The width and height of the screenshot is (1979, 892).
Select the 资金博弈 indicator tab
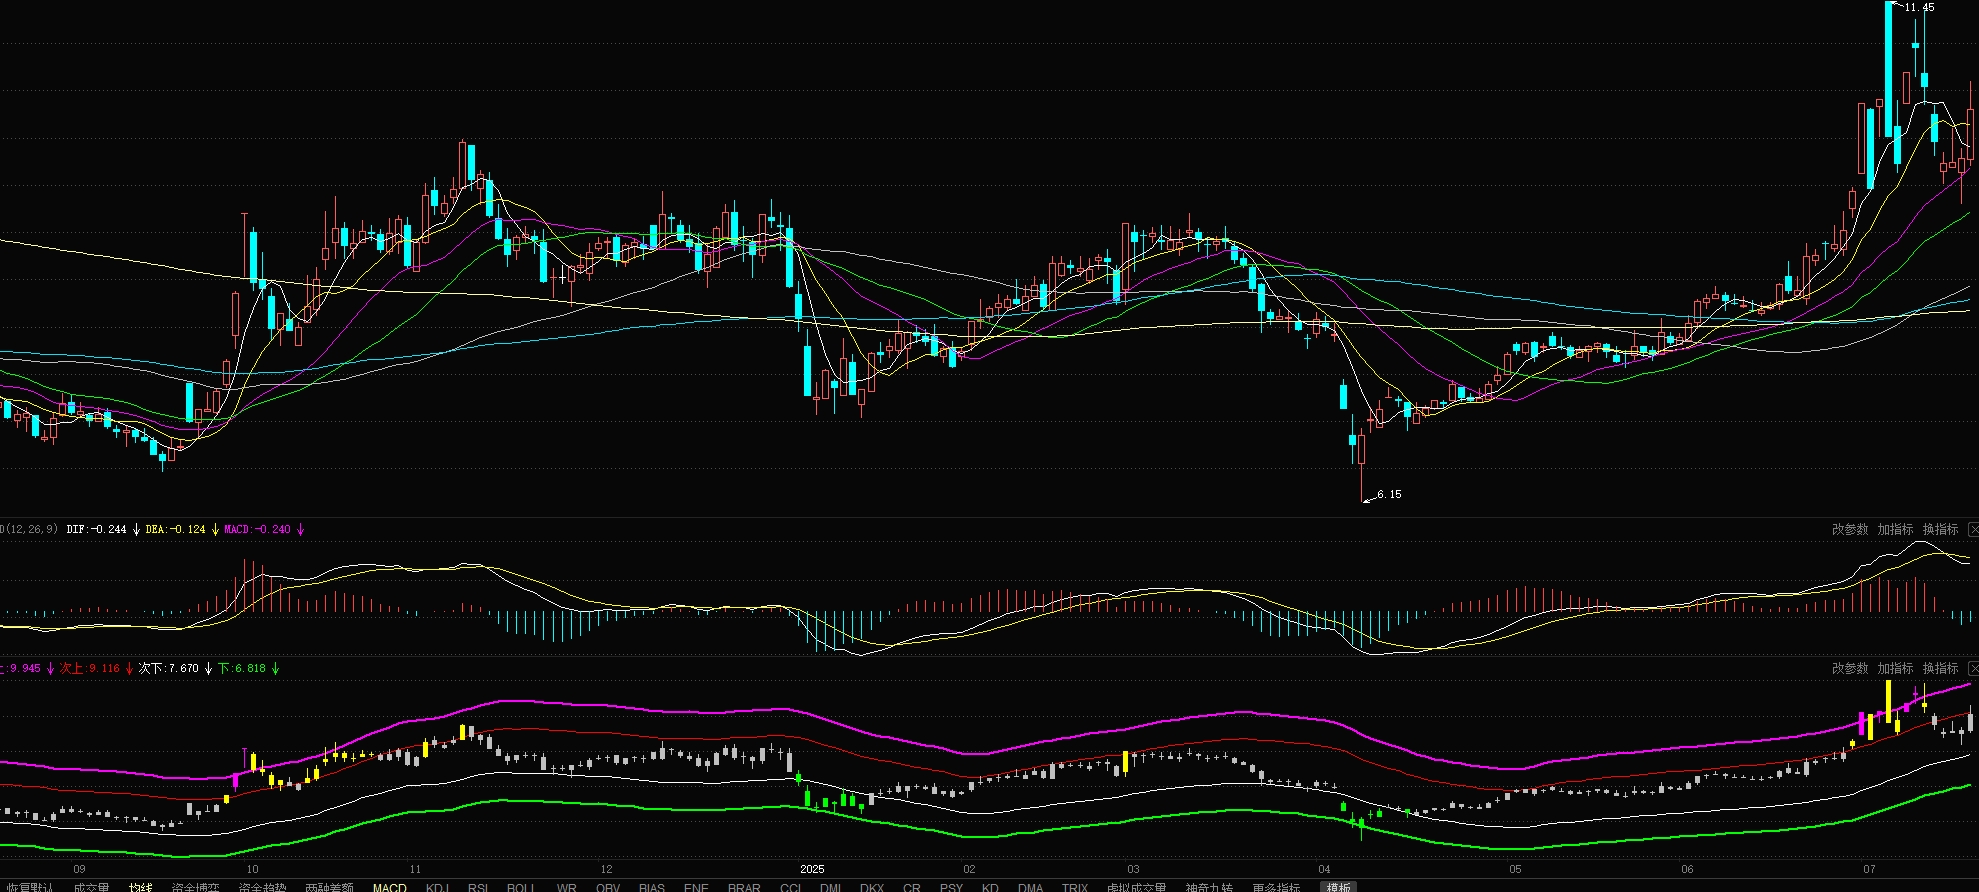tap(195, 887)
